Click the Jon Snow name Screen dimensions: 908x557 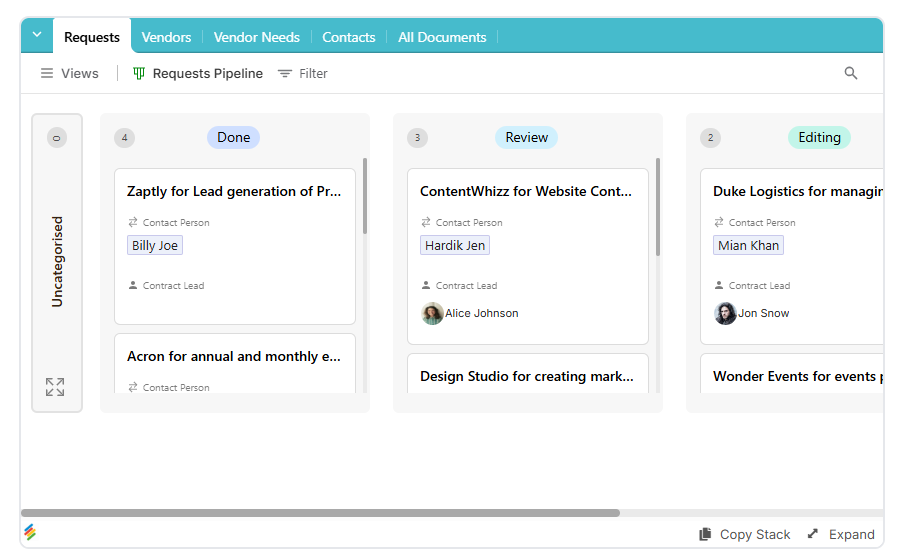click(763, 313)
